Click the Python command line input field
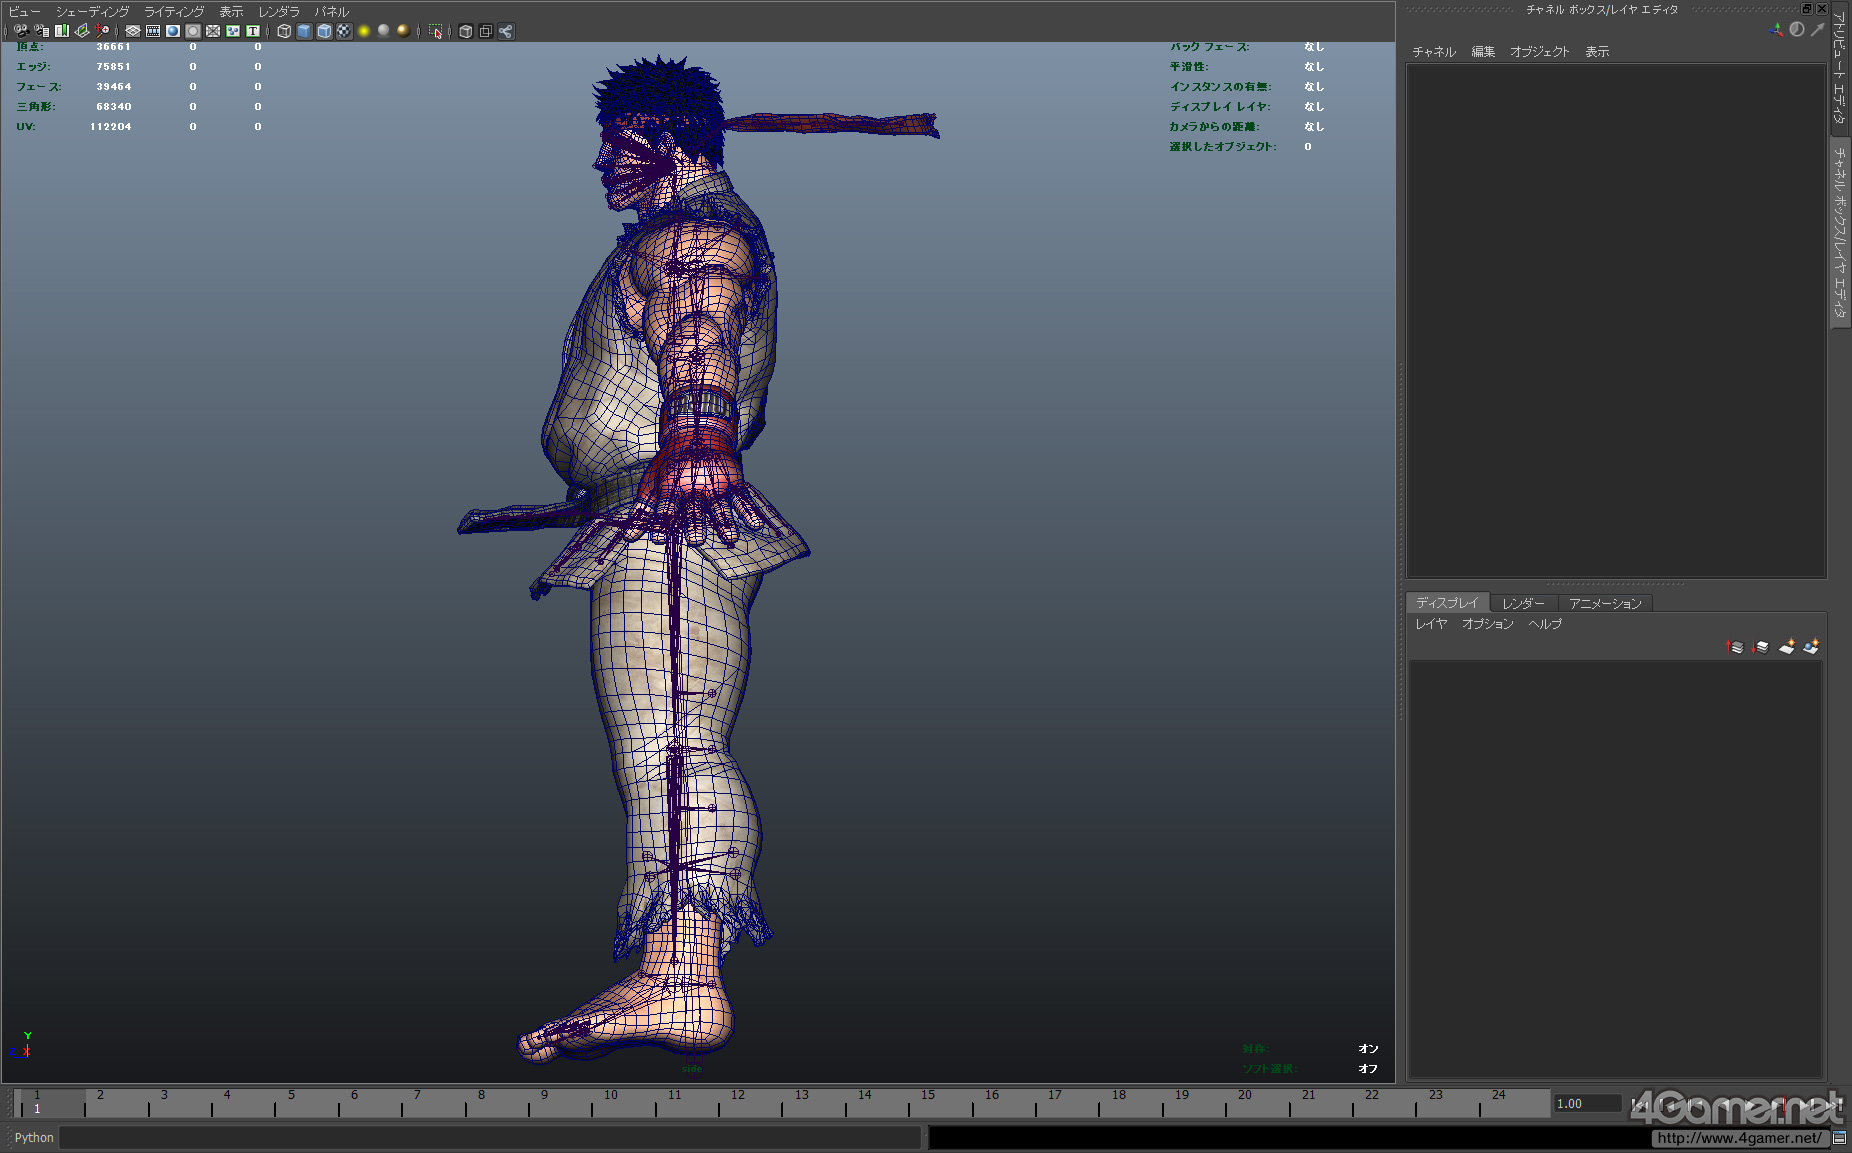 point(490,1138)
